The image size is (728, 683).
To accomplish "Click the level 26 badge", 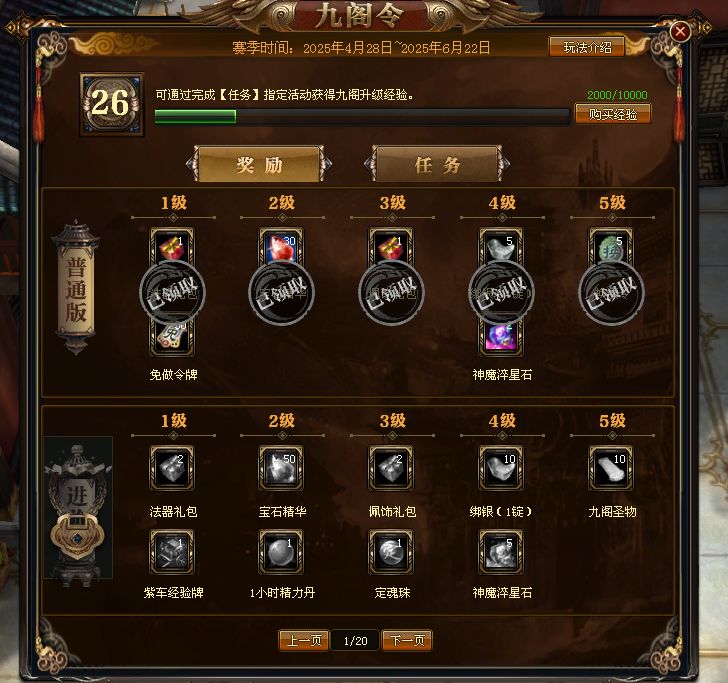I will (111, 104).
